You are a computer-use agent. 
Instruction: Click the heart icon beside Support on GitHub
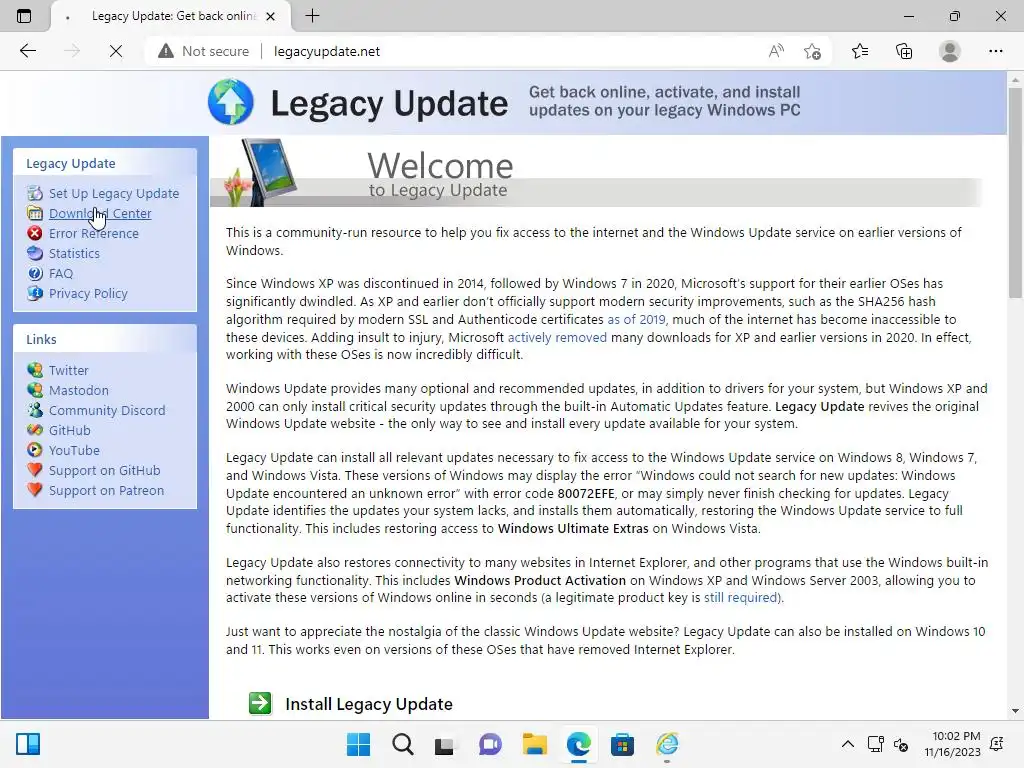pyautogui.click(x=35, y=470)
